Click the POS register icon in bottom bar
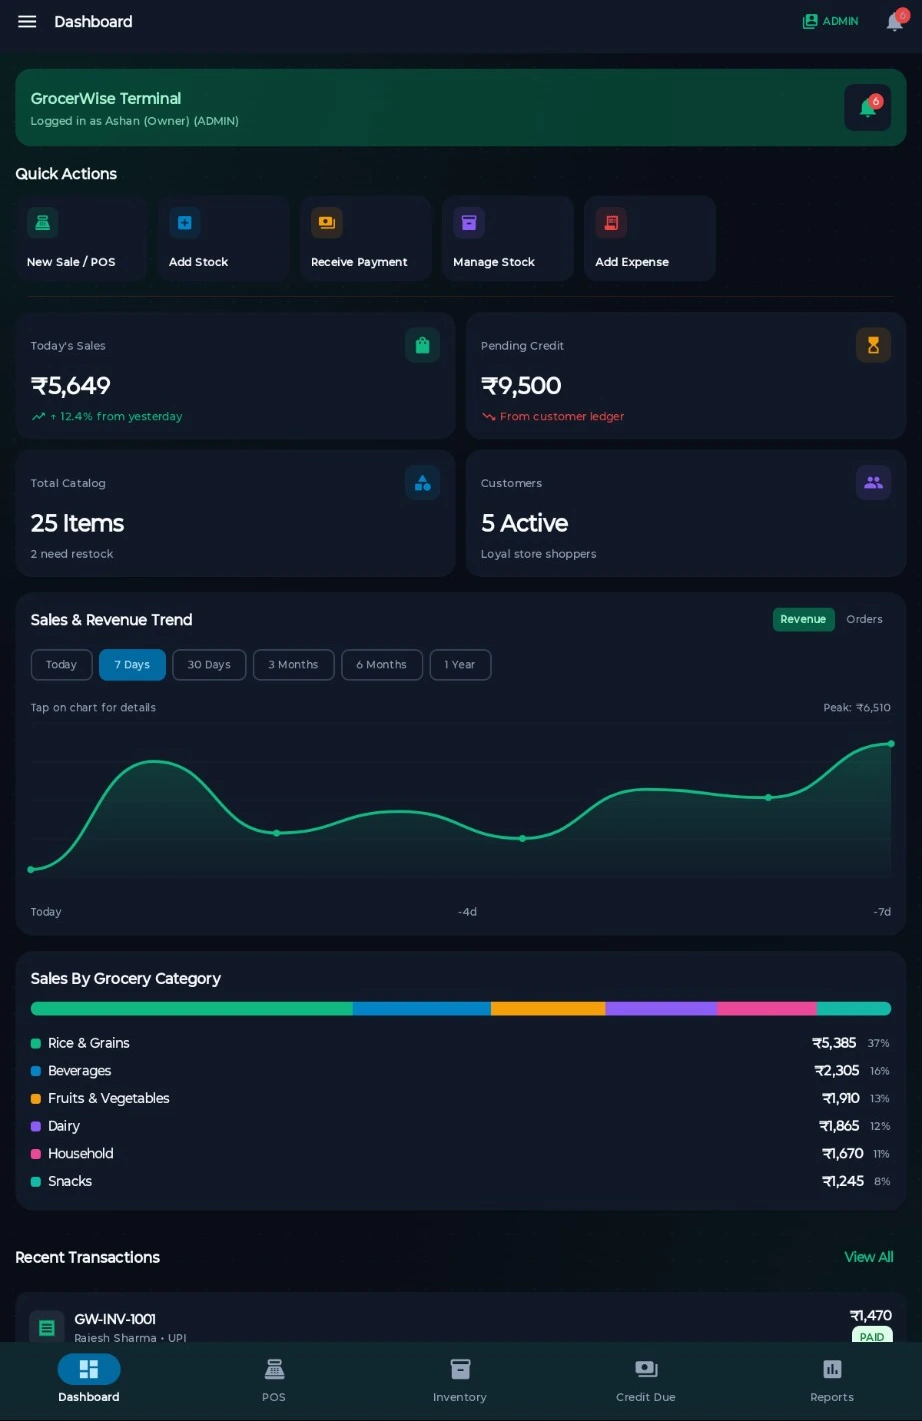This screenshot has height=1421, width=922. click(x=274, y=1369)
